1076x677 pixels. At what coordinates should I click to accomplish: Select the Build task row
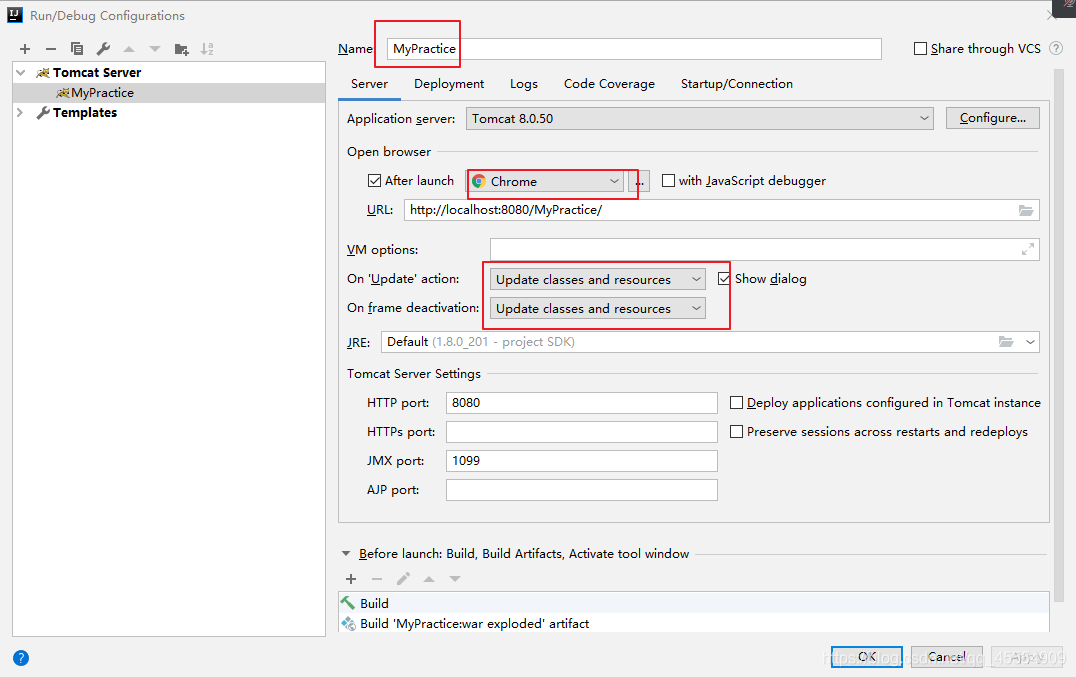coord(694,603)
